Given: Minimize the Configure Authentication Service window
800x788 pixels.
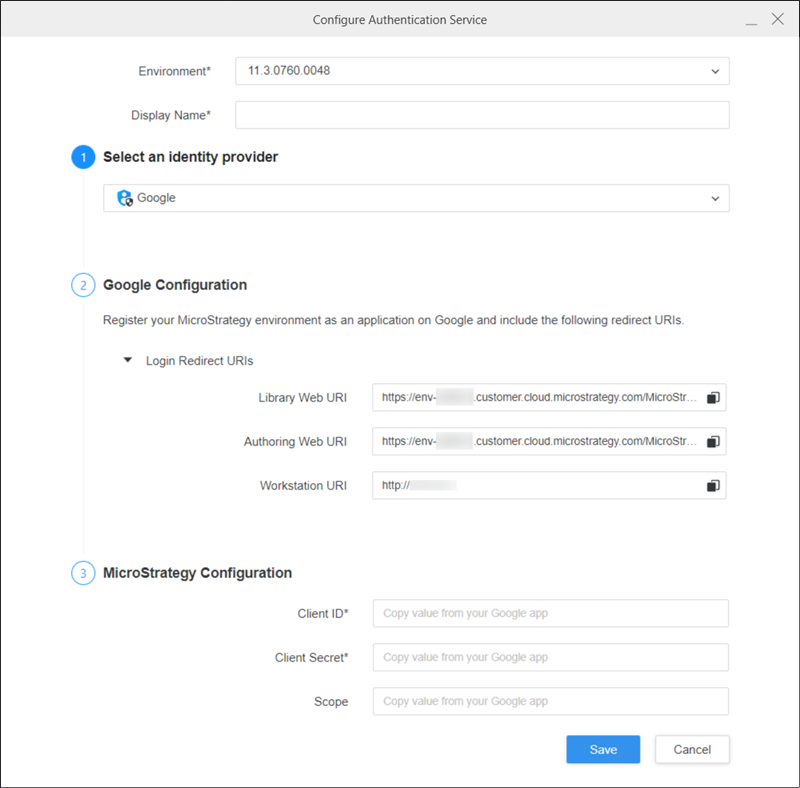Looking at the screenshot, I should click(x=751, y=20).
